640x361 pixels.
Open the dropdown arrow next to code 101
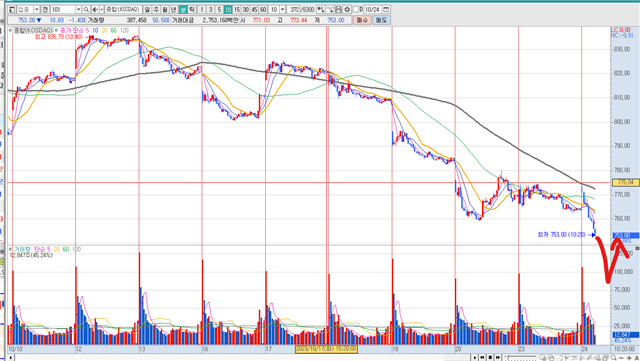[78, 9]
